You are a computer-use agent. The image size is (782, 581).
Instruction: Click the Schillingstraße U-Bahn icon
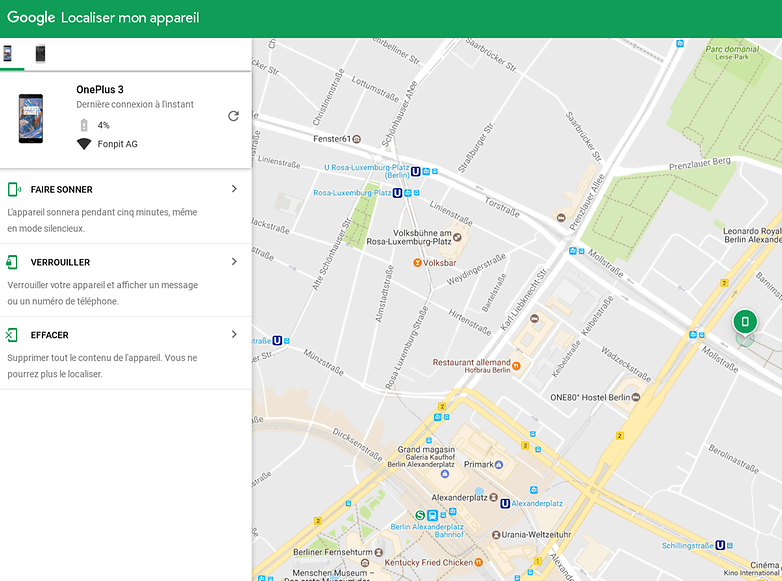pos(720,546)
